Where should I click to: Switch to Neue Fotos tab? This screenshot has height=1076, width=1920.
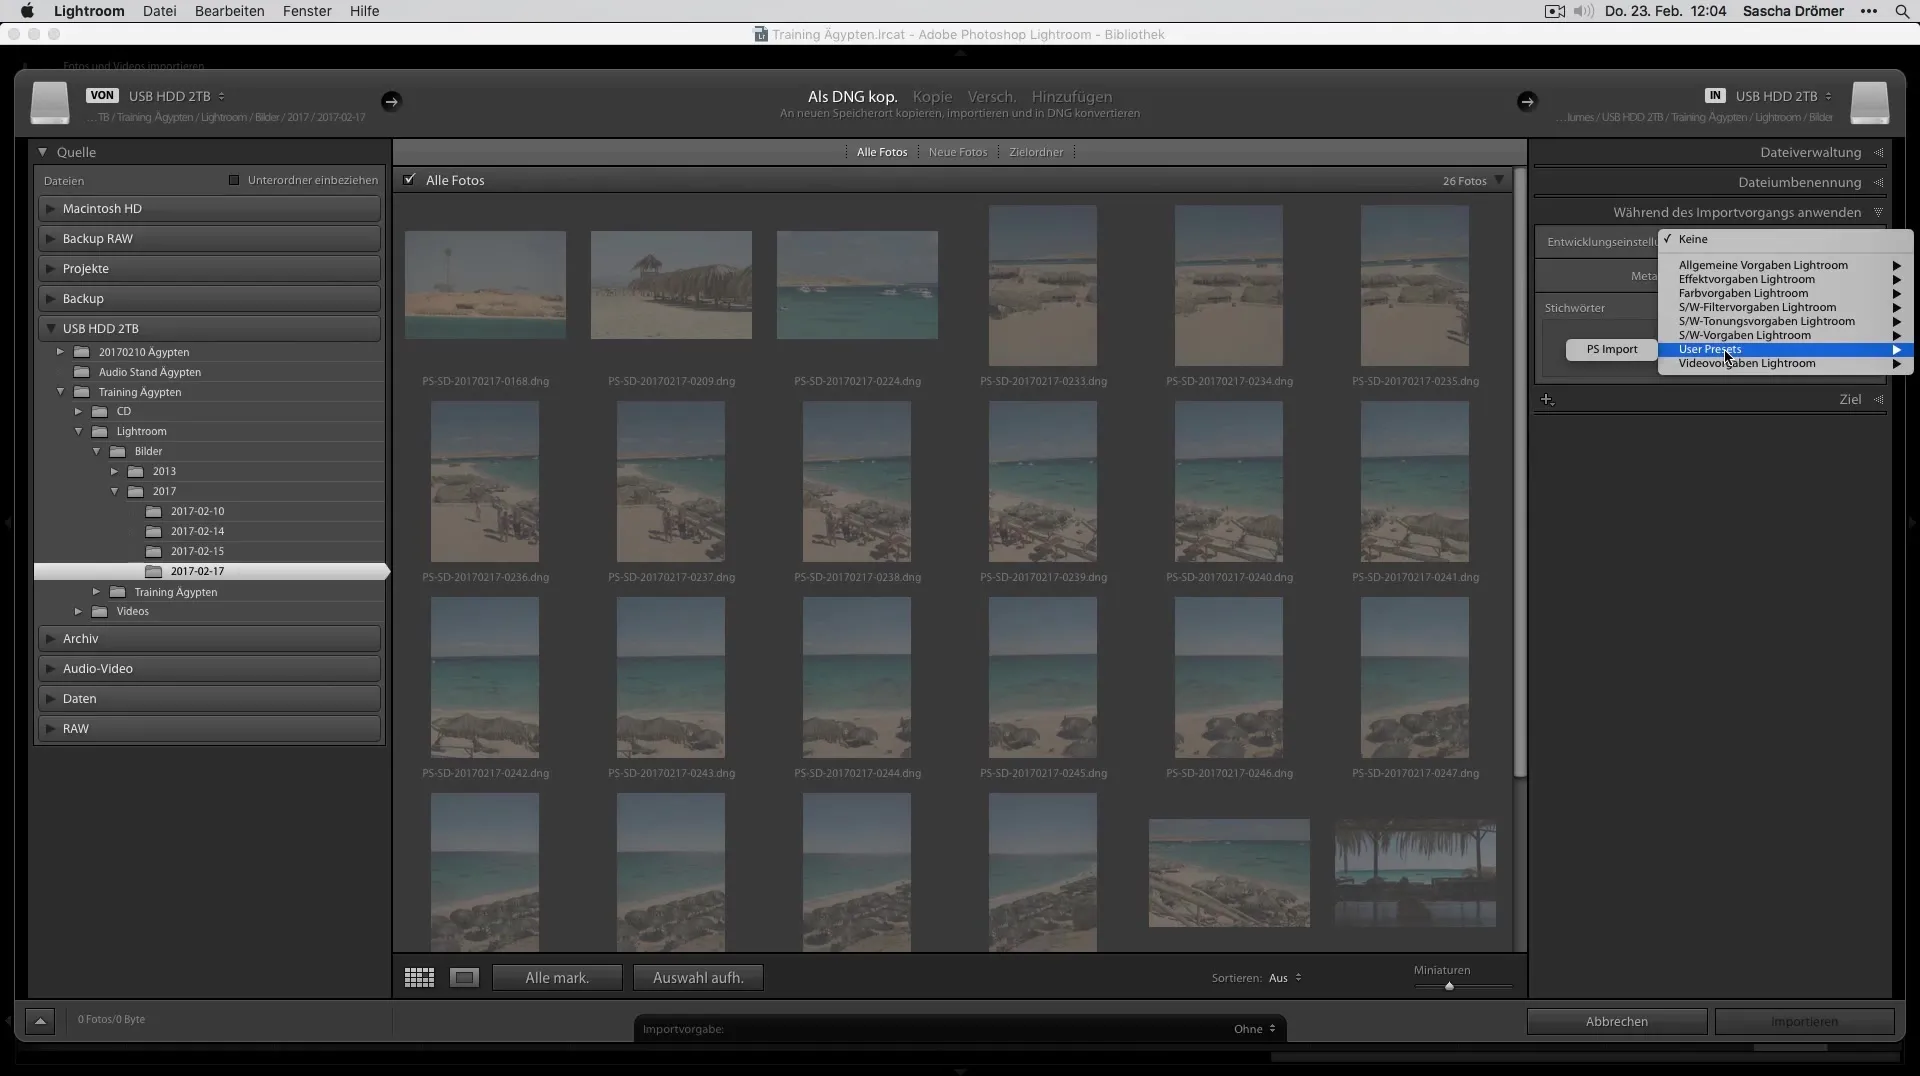tap(957, 152)
